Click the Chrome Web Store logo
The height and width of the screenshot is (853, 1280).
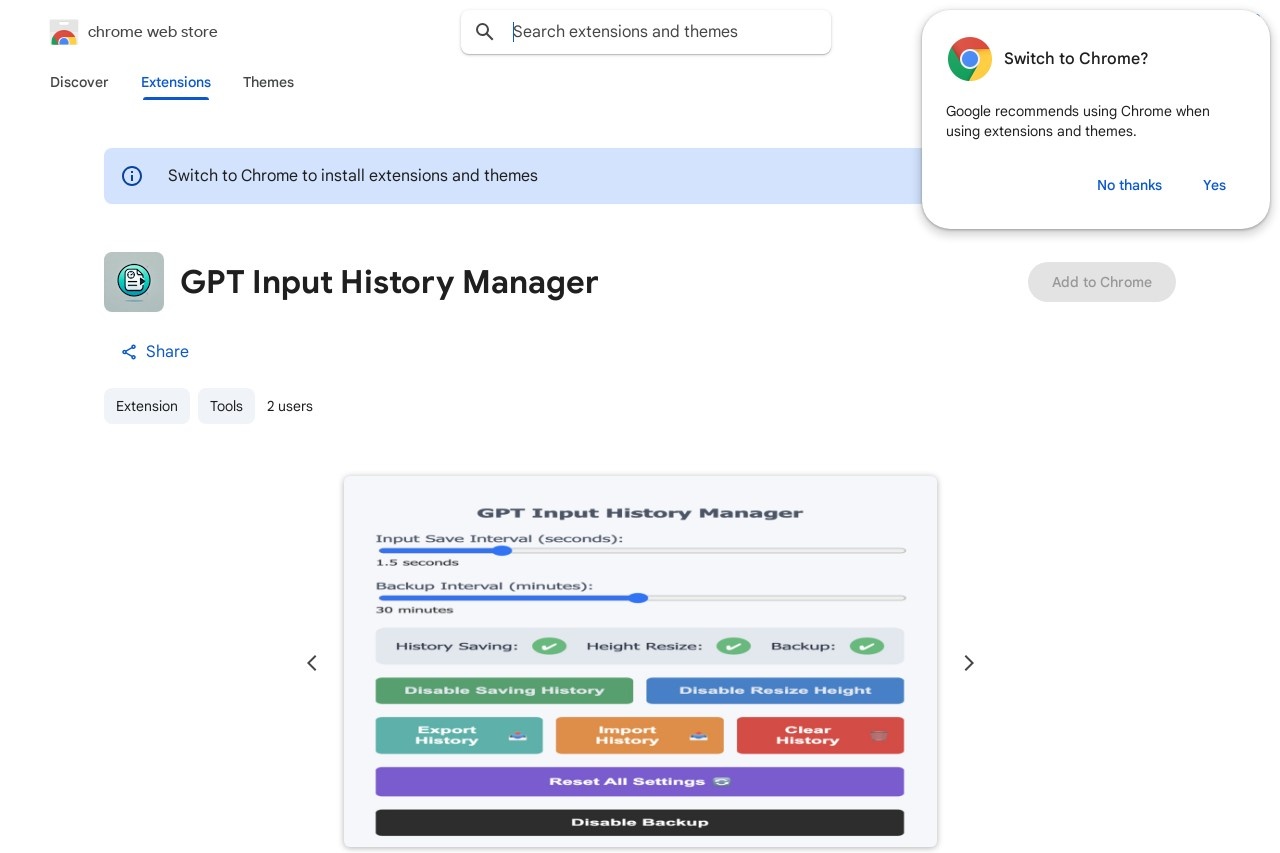[64, 32]
